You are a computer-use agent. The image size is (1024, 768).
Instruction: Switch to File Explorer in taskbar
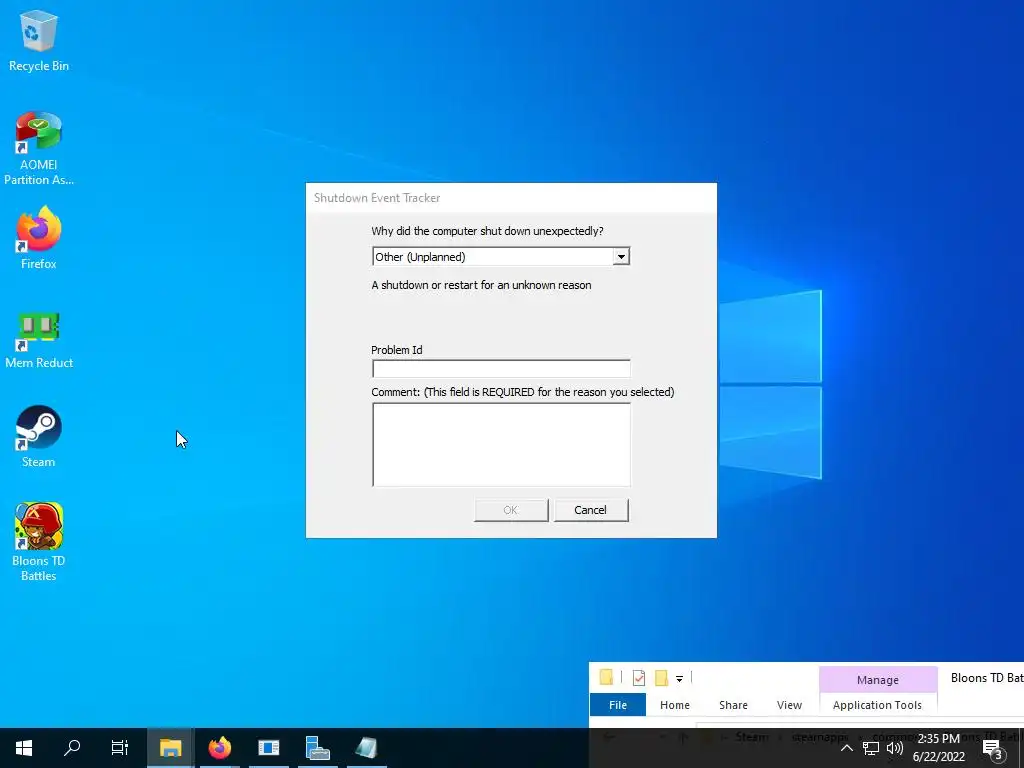click(170, 748)
